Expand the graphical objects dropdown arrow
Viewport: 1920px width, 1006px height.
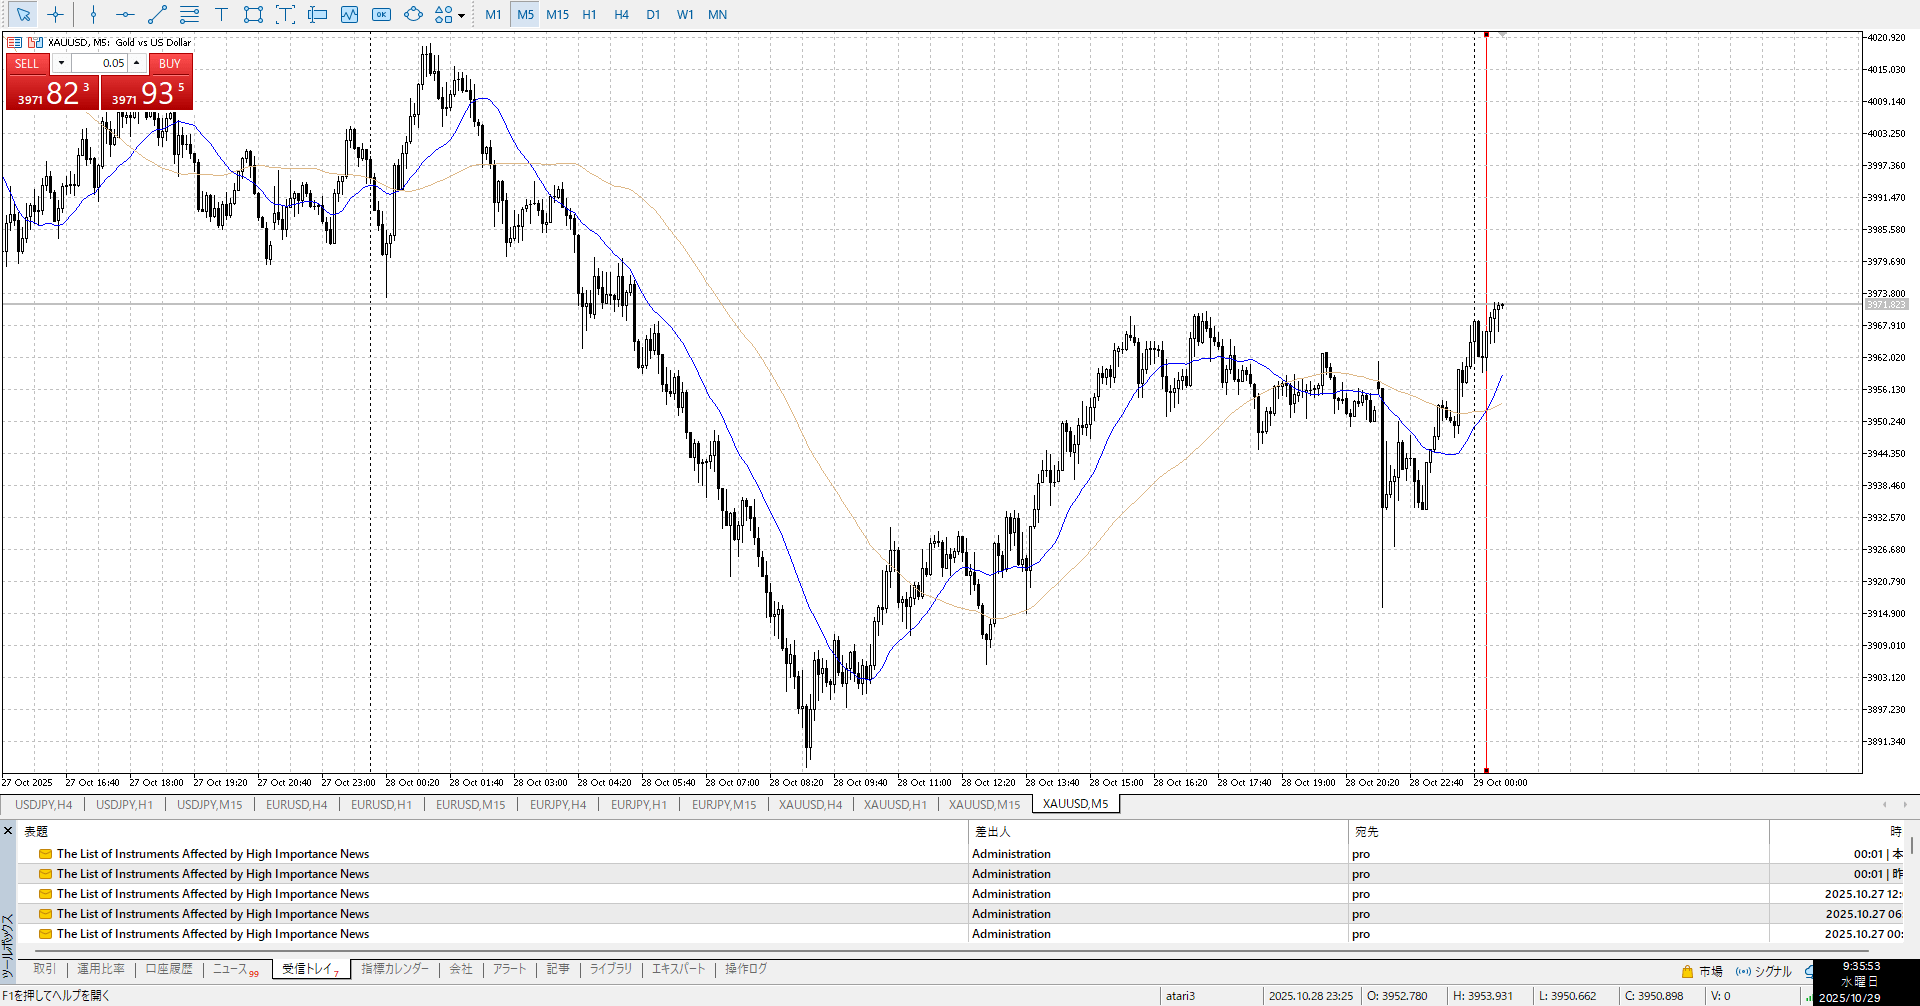tap(461, 15)
